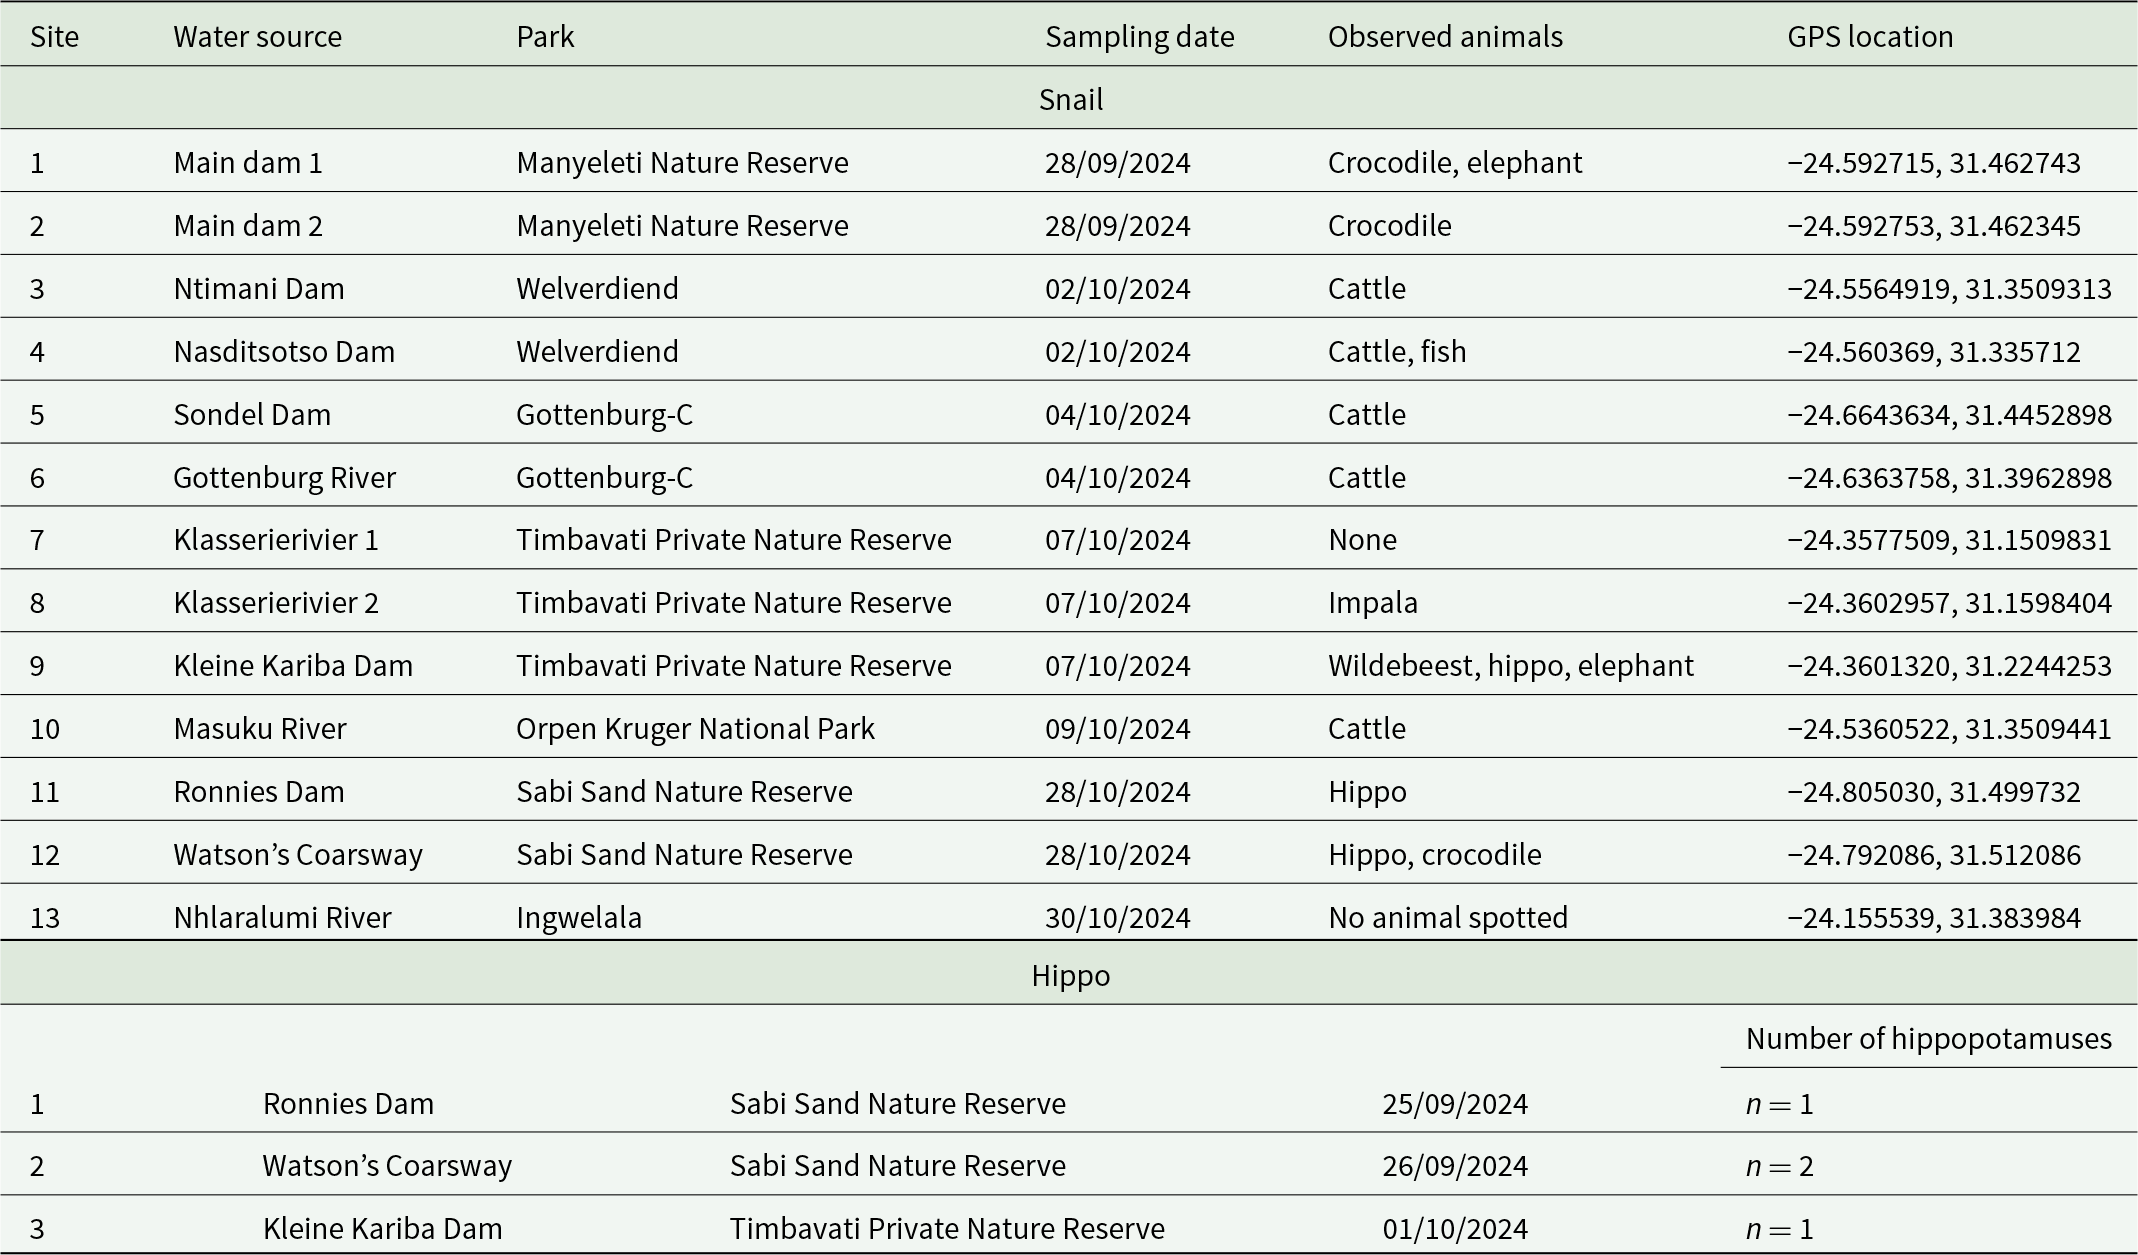Select the Number of hippopotamuses header
This screenshot has height=1255, width=2138.
pyautogui.click(x=1928, y=1039)
